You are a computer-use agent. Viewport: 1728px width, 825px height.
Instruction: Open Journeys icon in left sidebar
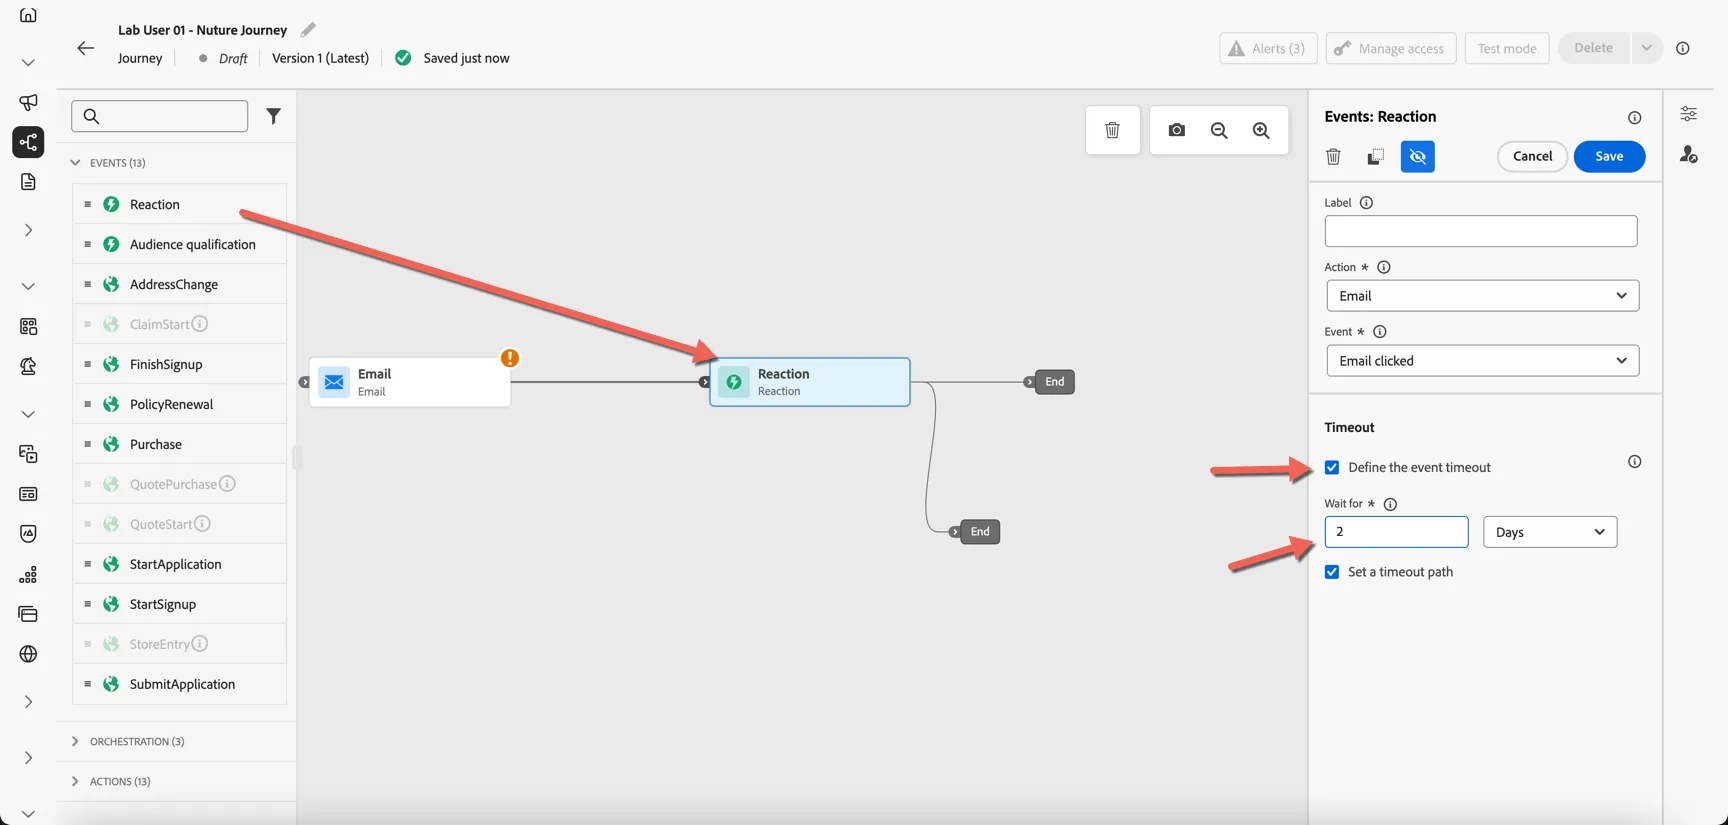(x=28, y=142)
